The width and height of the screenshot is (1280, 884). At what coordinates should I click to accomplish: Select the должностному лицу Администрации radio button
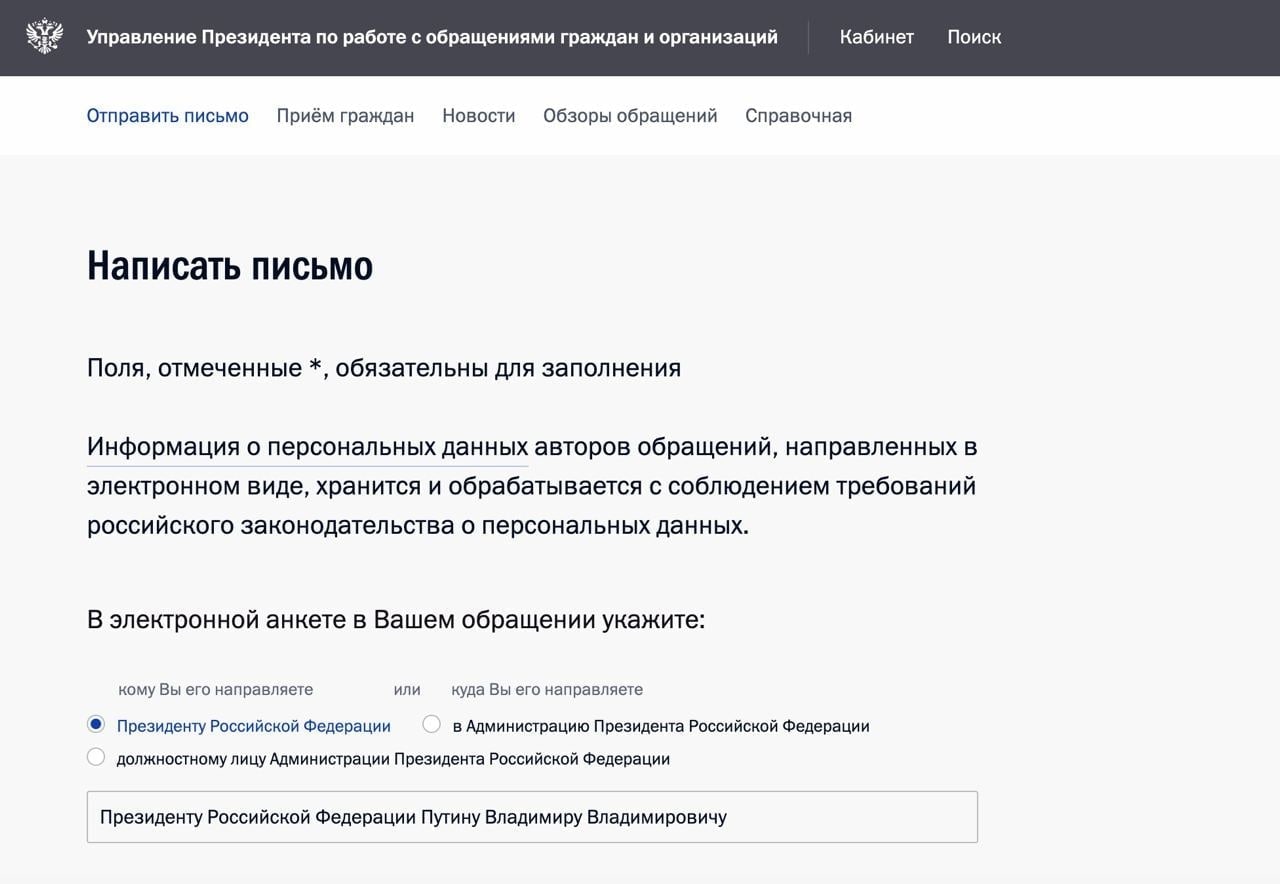(x=96, y=757)
